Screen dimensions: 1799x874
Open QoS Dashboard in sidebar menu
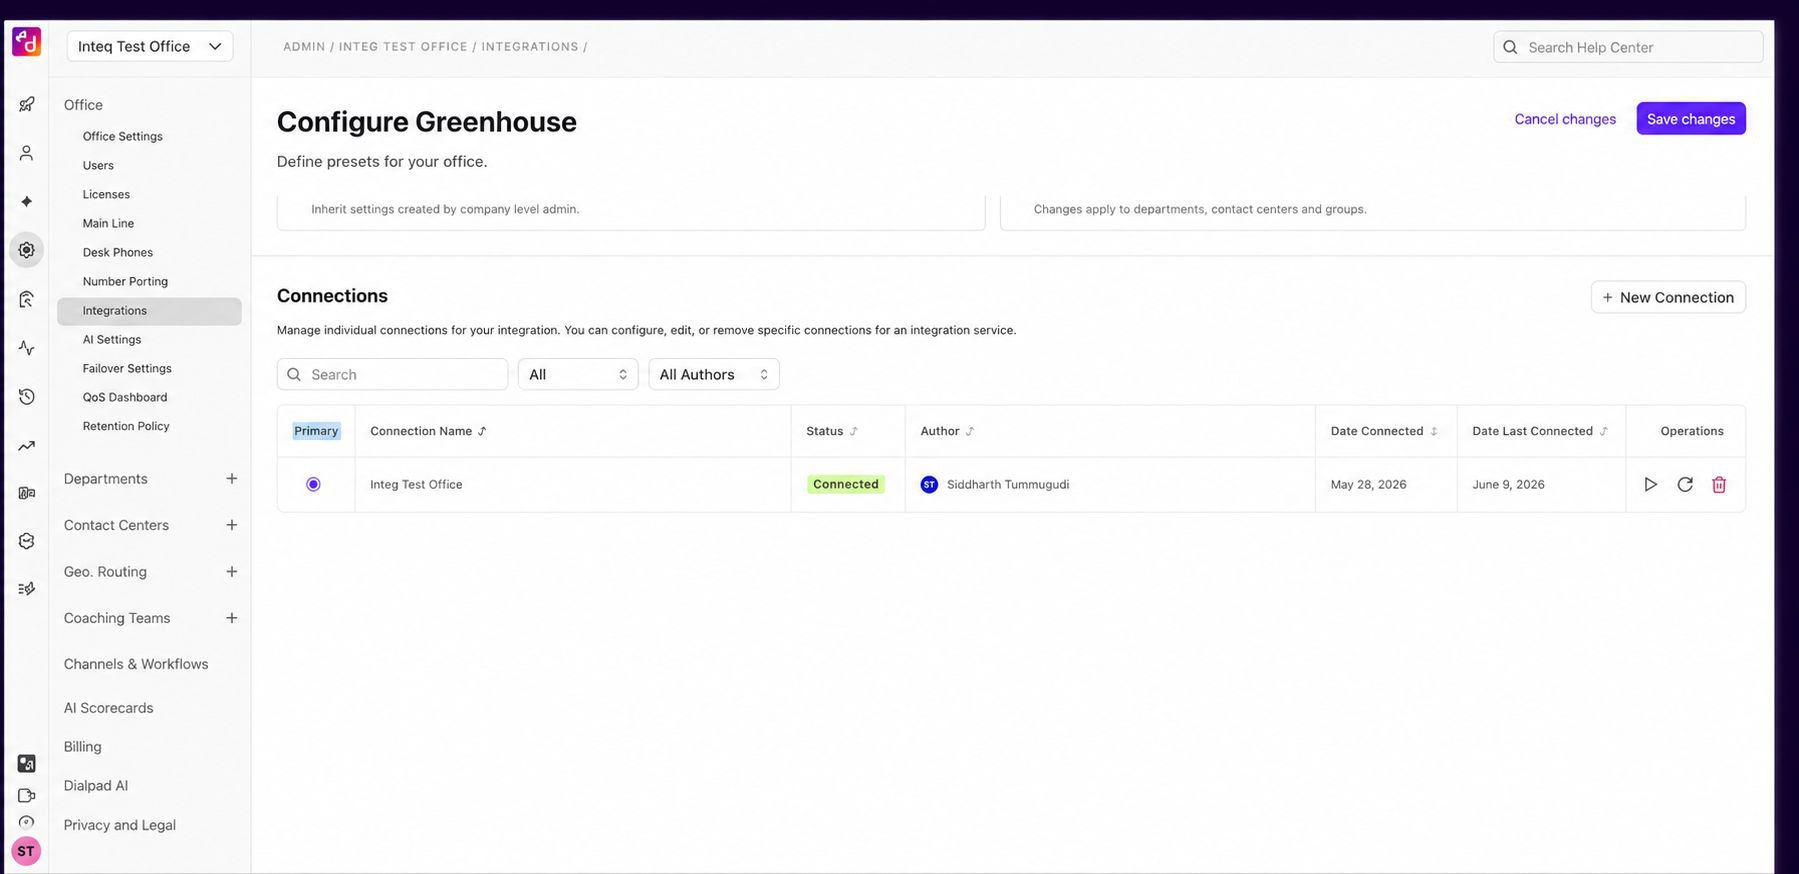(x=125, y=397)
